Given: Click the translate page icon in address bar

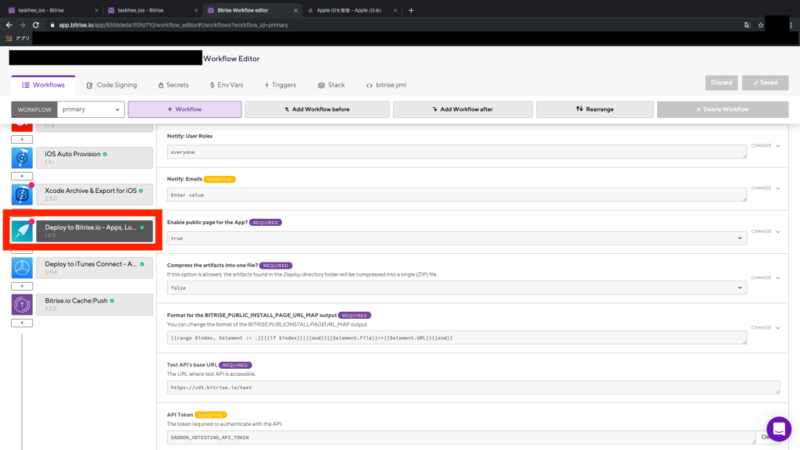Looking at the screenshot, I should pyautogui.click(x=747, y=24).
